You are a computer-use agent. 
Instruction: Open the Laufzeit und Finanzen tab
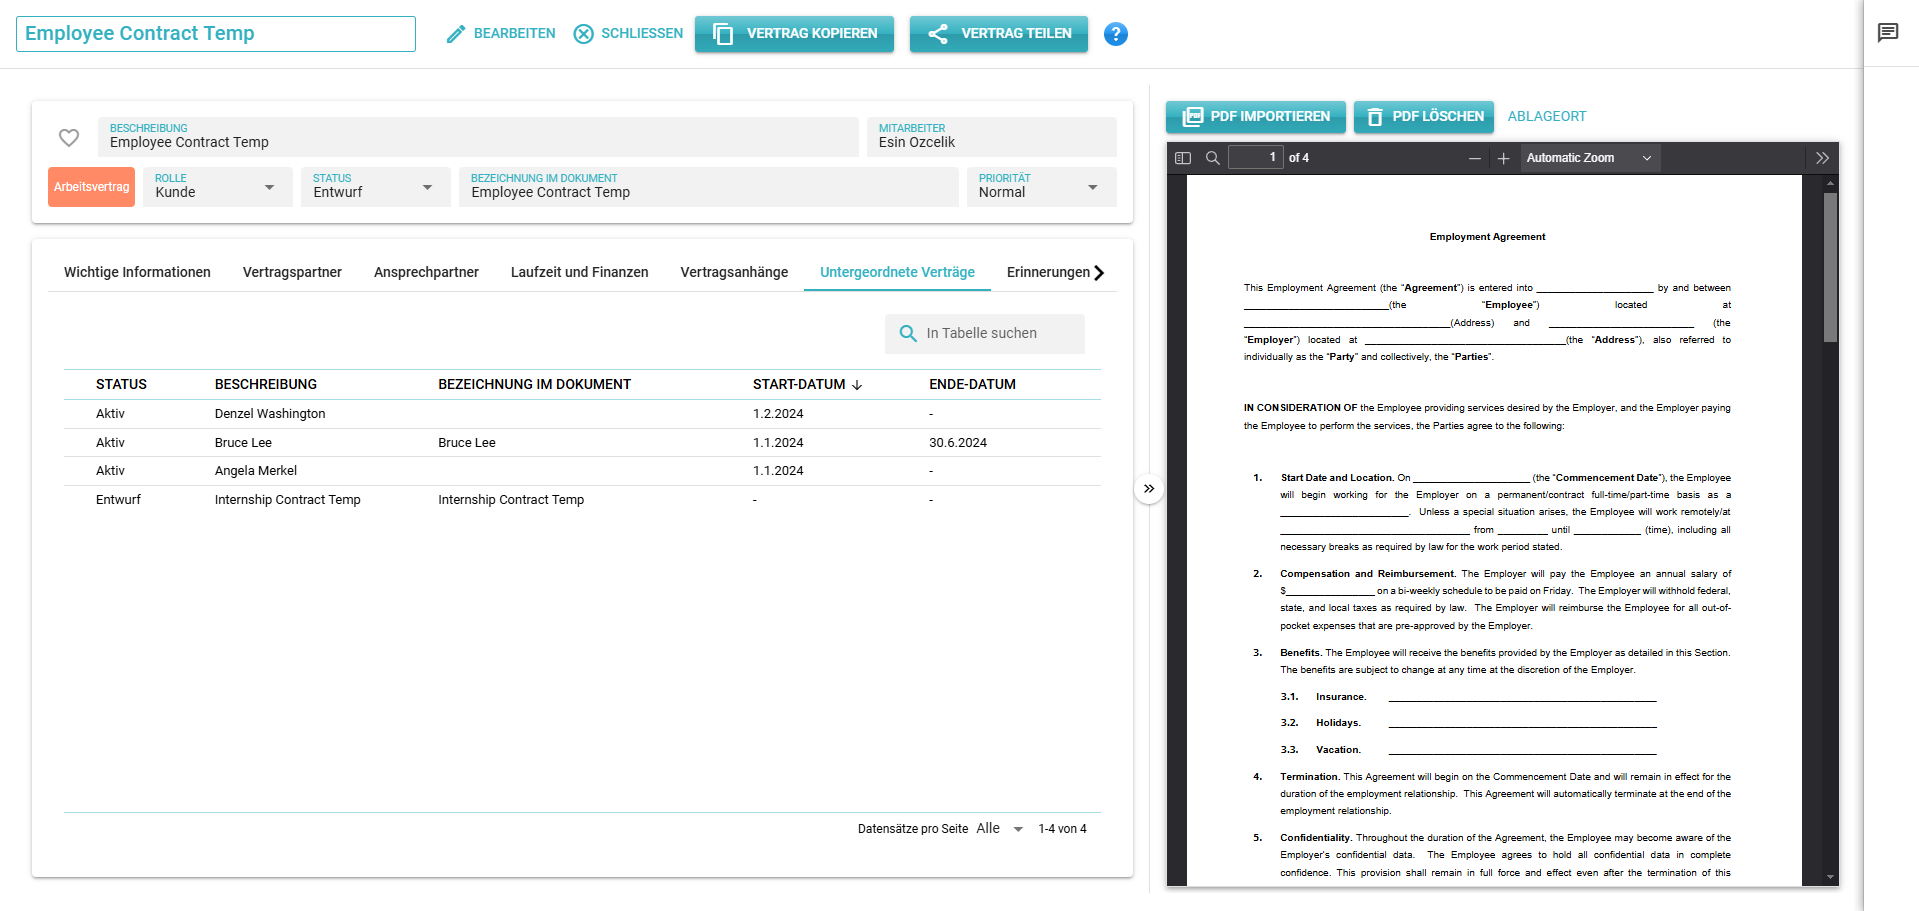point(579,272)
